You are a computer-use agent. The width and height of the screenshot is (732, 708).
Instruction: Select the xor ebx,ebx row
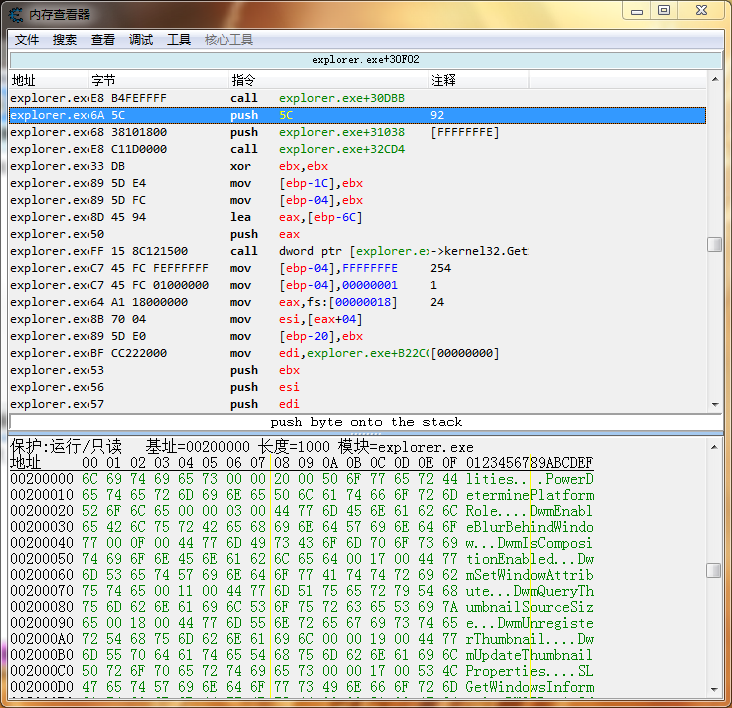tap(358, 166)
